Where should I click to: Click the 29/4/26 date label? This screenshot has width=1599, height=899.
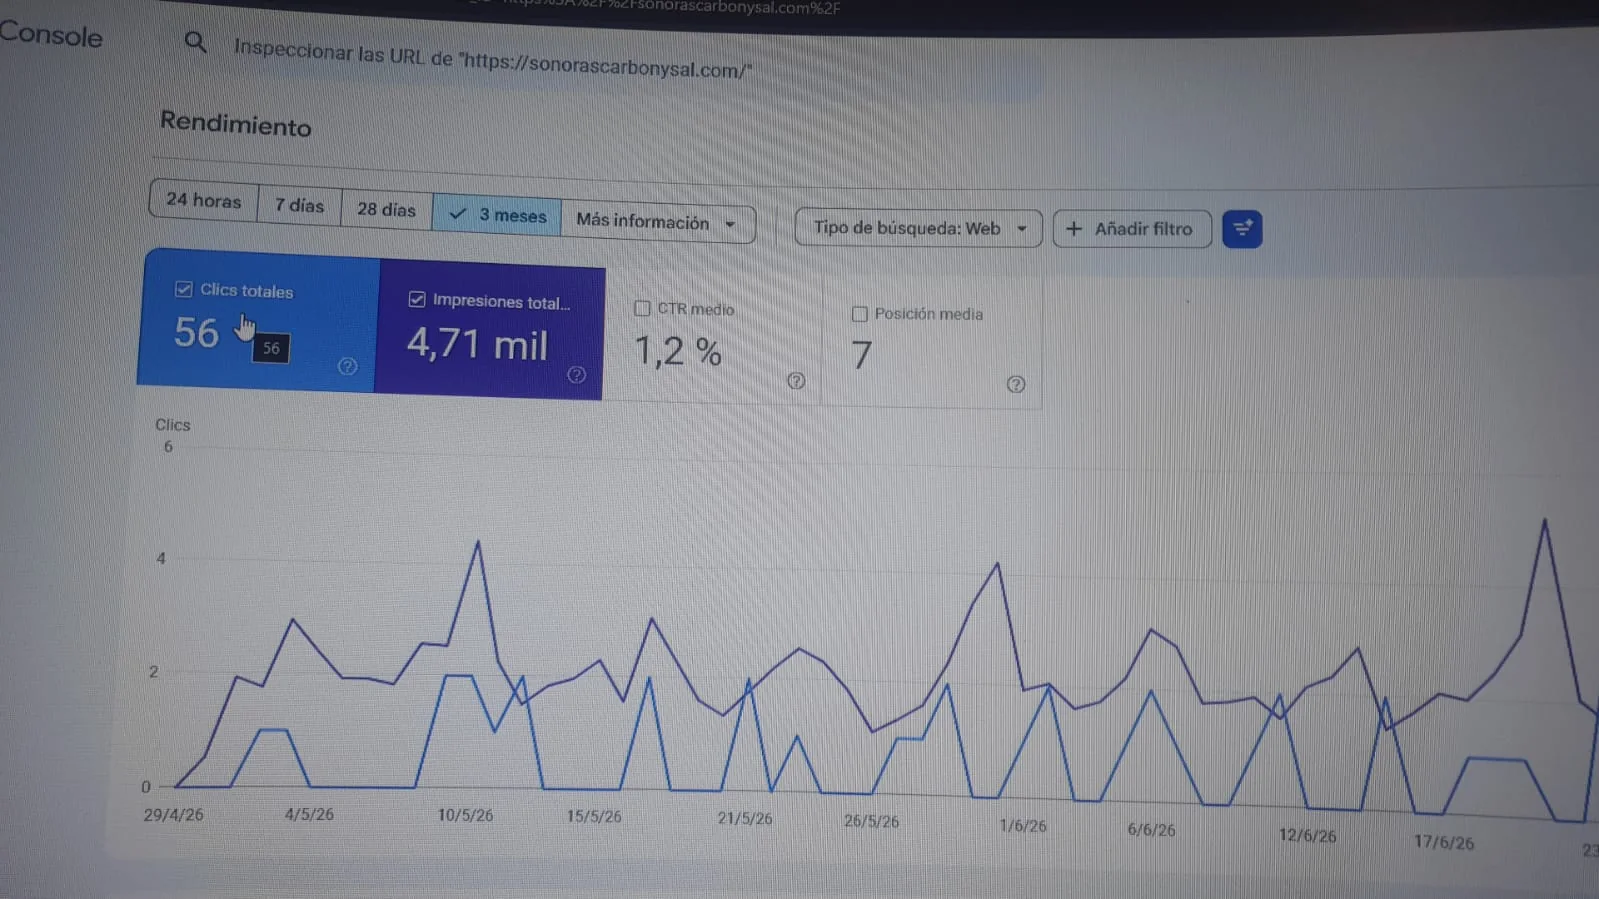[173, 815]
